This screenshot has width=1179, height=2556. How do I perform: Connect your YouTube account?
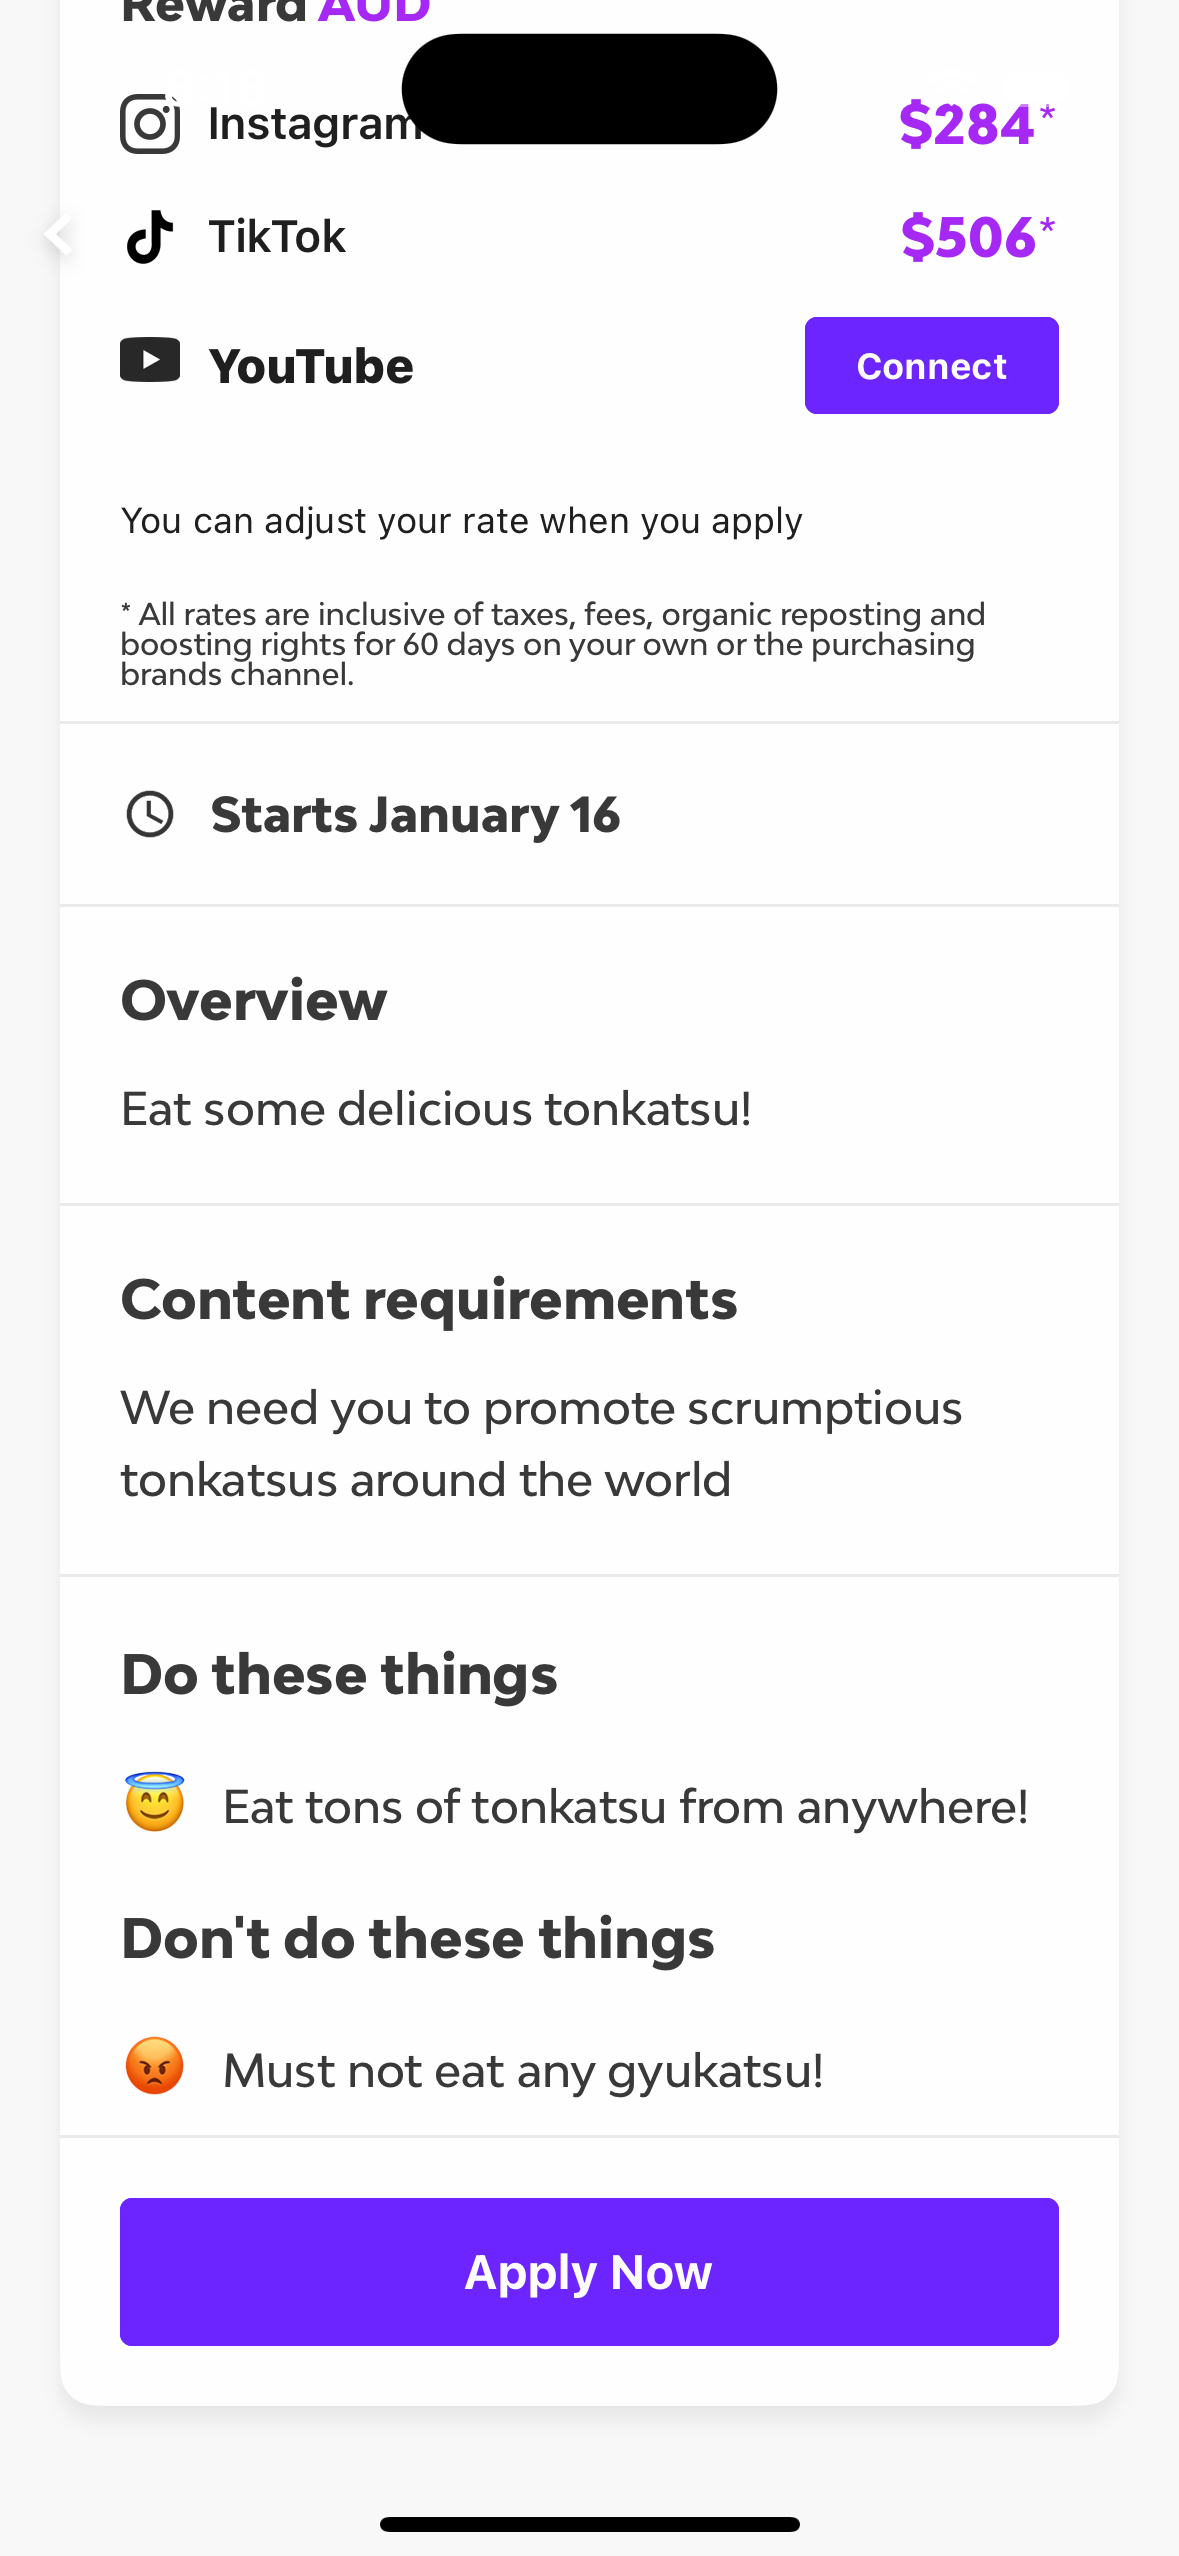(x=931, y=366)
